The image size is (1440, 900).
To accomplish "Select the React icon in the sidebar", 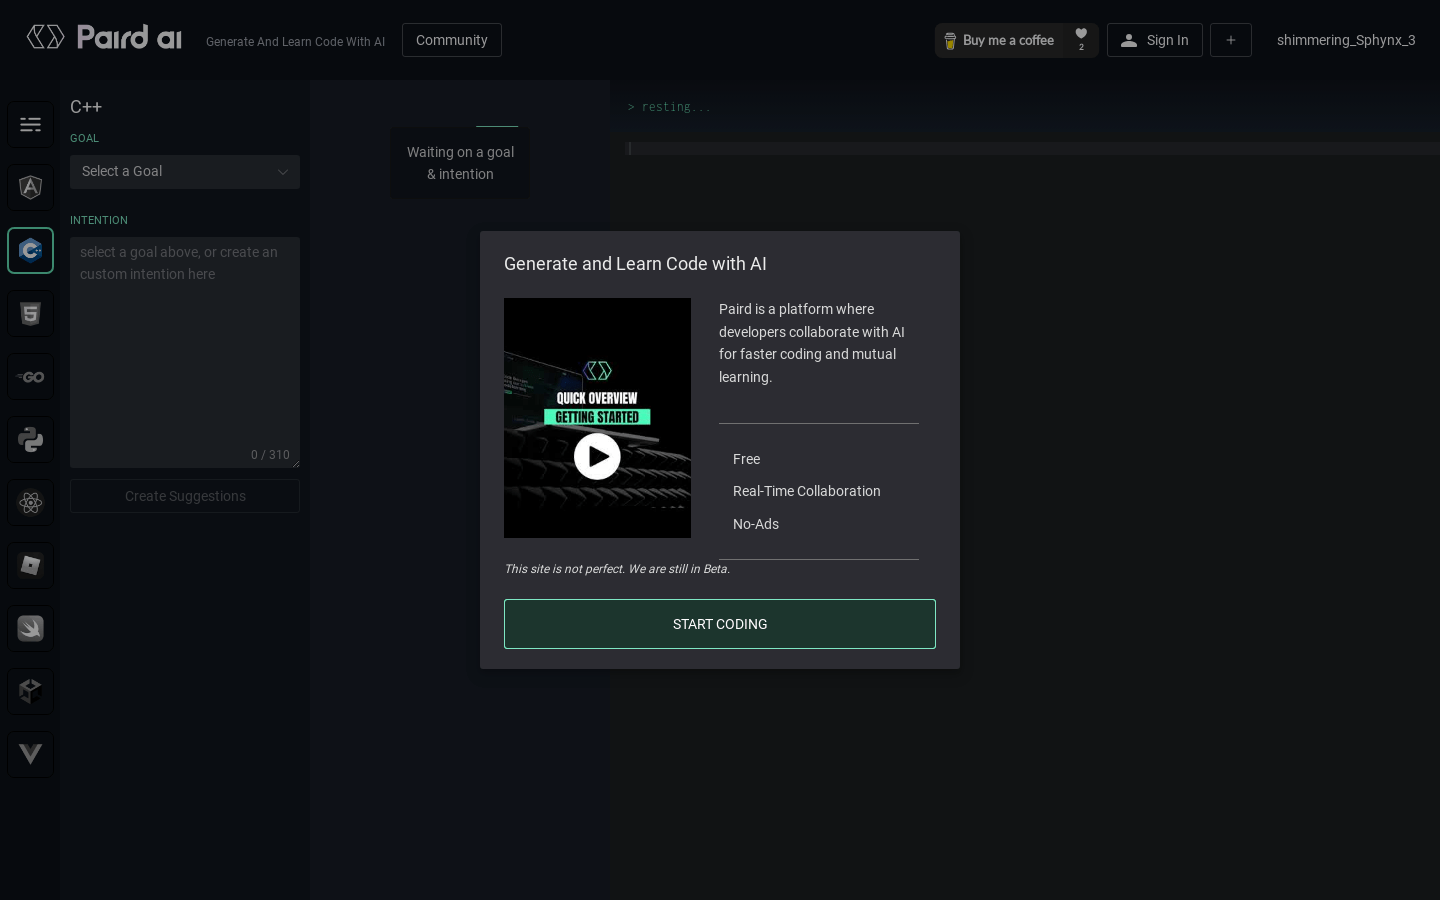I will [x=30, y=502].
